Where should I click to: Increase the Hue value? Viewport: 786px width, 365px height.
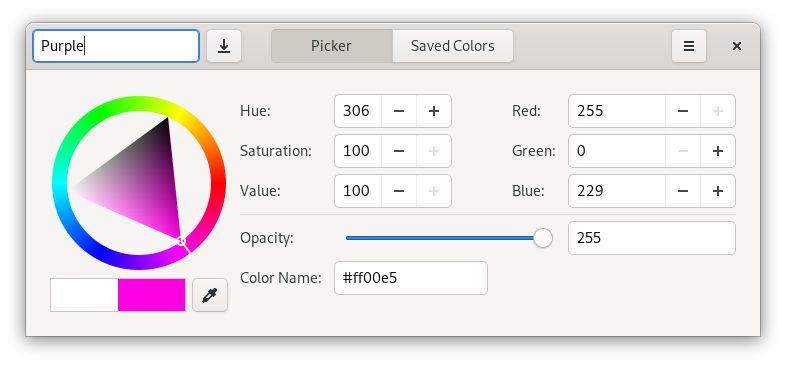tap(434, 111)
